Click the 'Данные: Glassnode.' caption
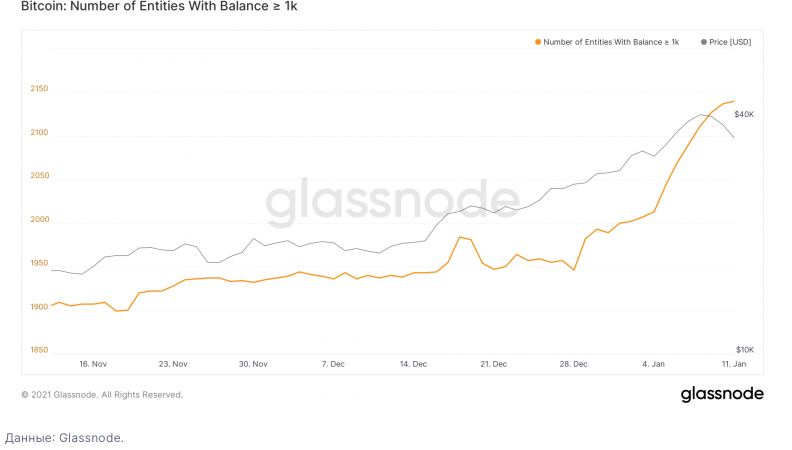The height and width of the screenshot is (450, 792). [x=65, y=437]
